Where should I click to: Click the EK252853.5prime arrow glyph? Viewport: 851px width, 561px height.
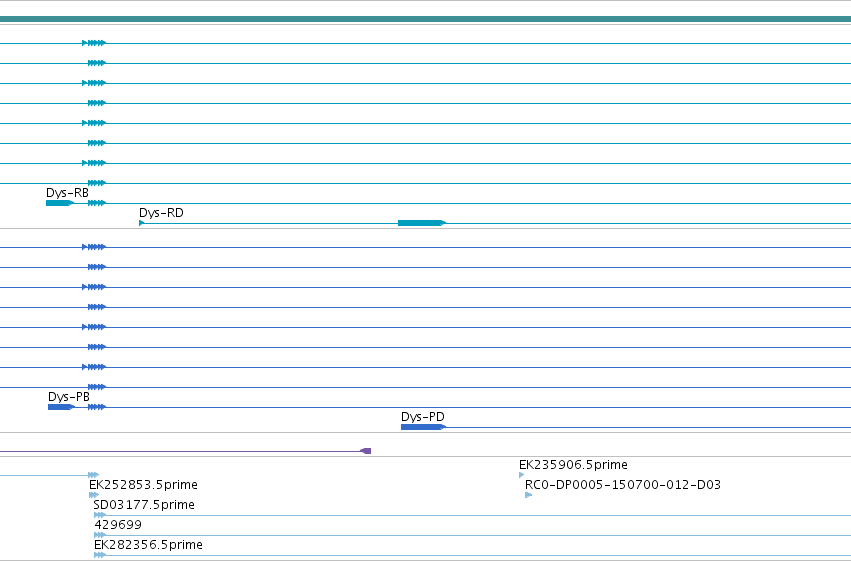[x=94, y=495]
